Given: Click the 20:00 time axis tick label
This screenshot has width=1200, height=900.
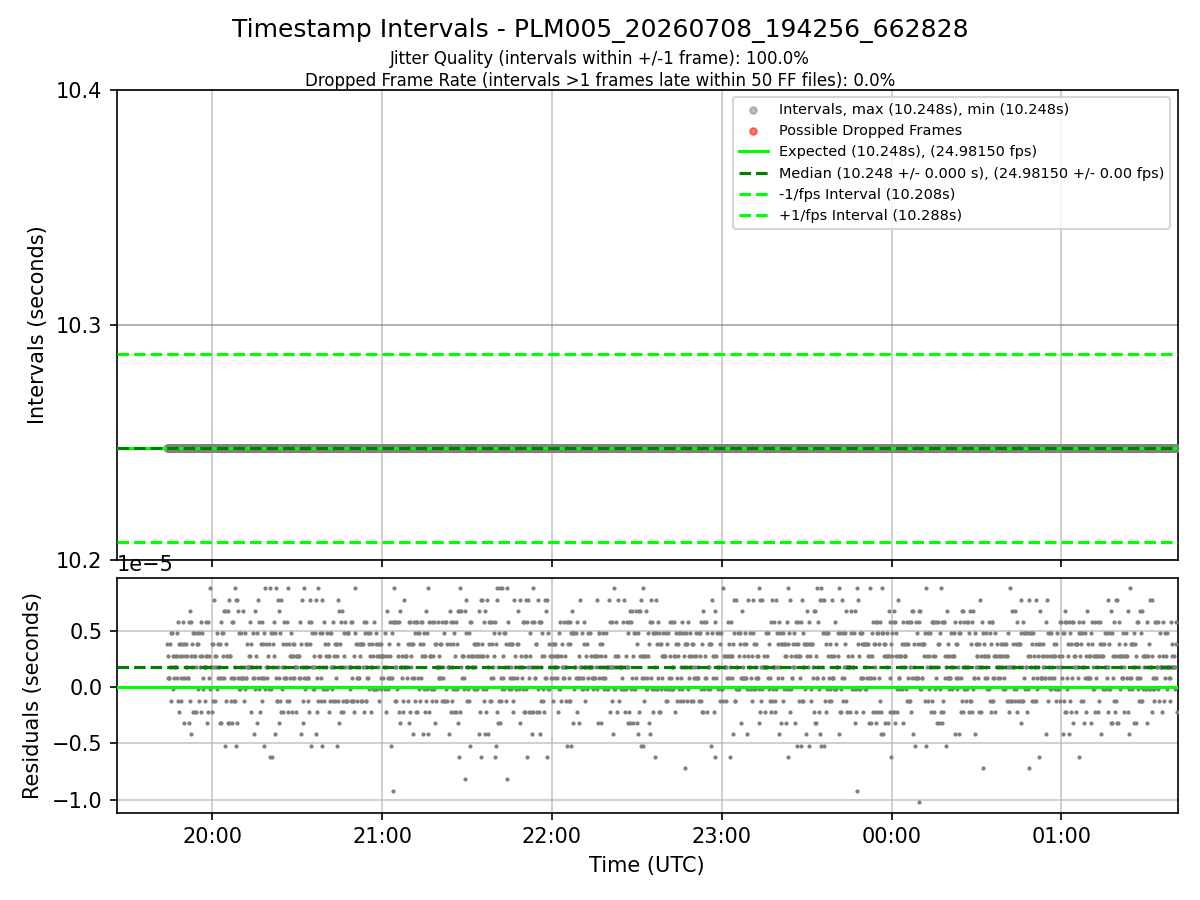Looking at the screenshot, I should 211,834.
